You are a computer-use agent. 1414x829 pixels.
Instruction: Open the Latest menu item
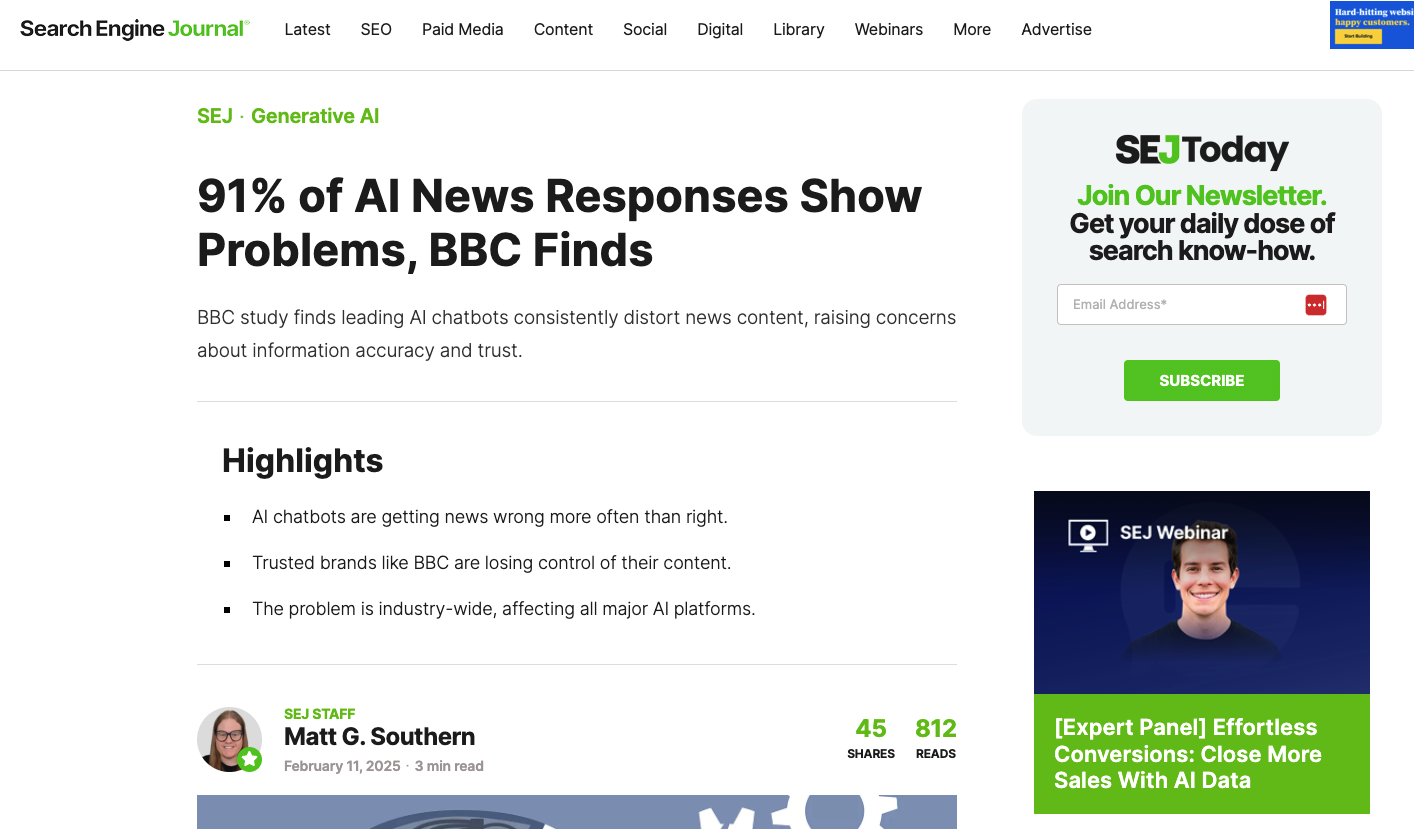click(x=307, y=29)
